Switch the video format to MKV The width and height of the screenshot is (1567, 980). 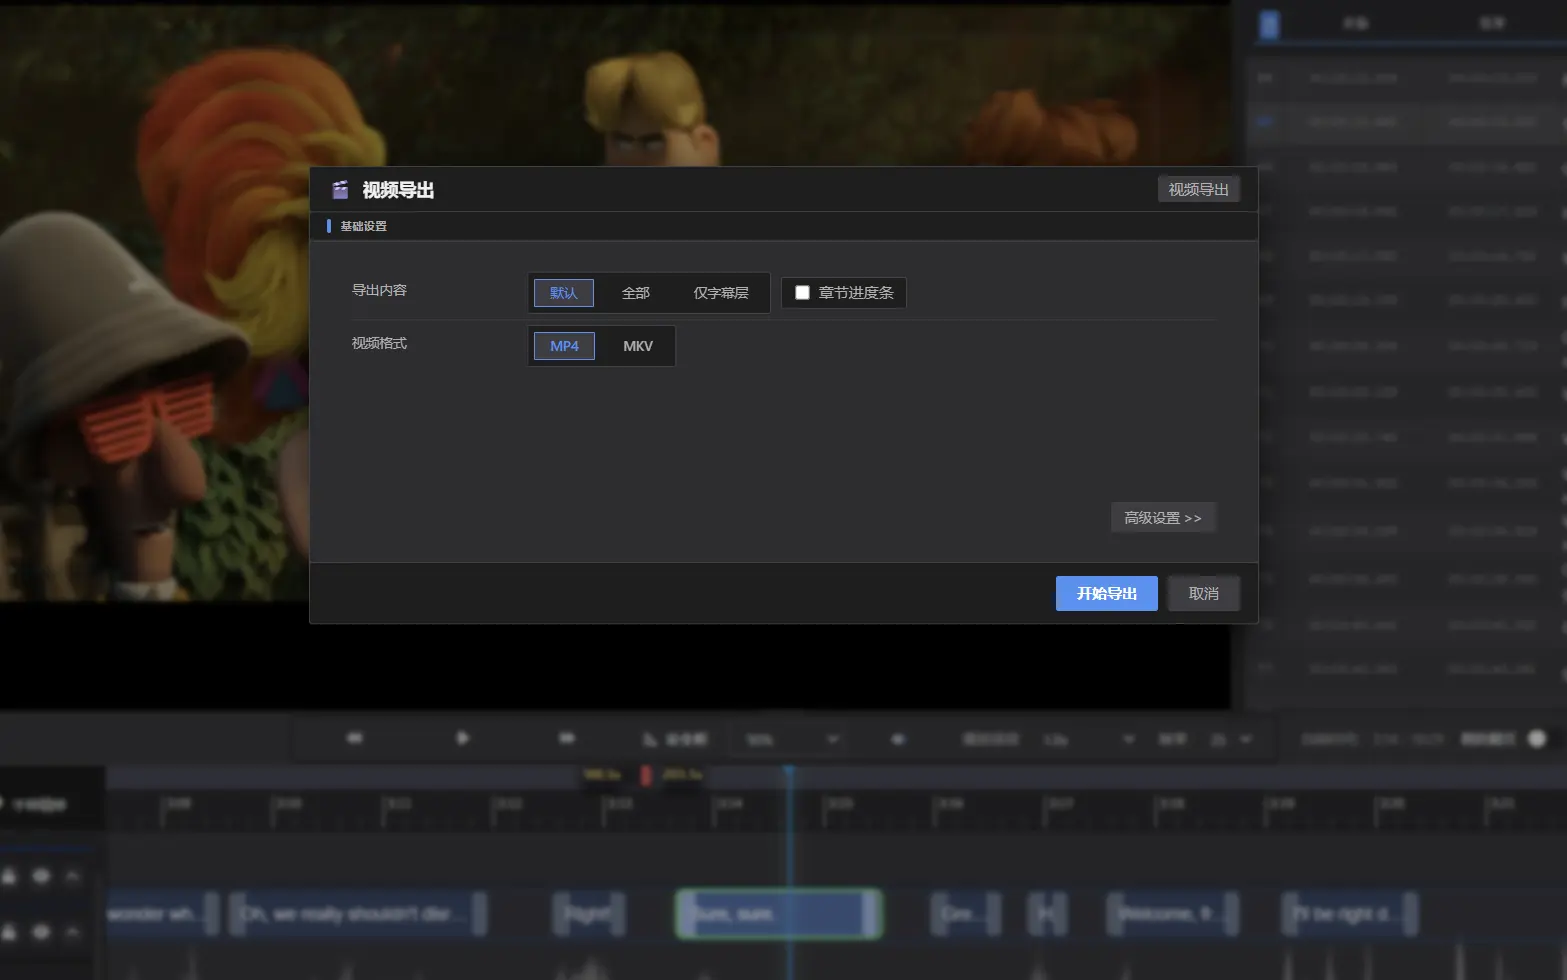(x=638, y=346)
